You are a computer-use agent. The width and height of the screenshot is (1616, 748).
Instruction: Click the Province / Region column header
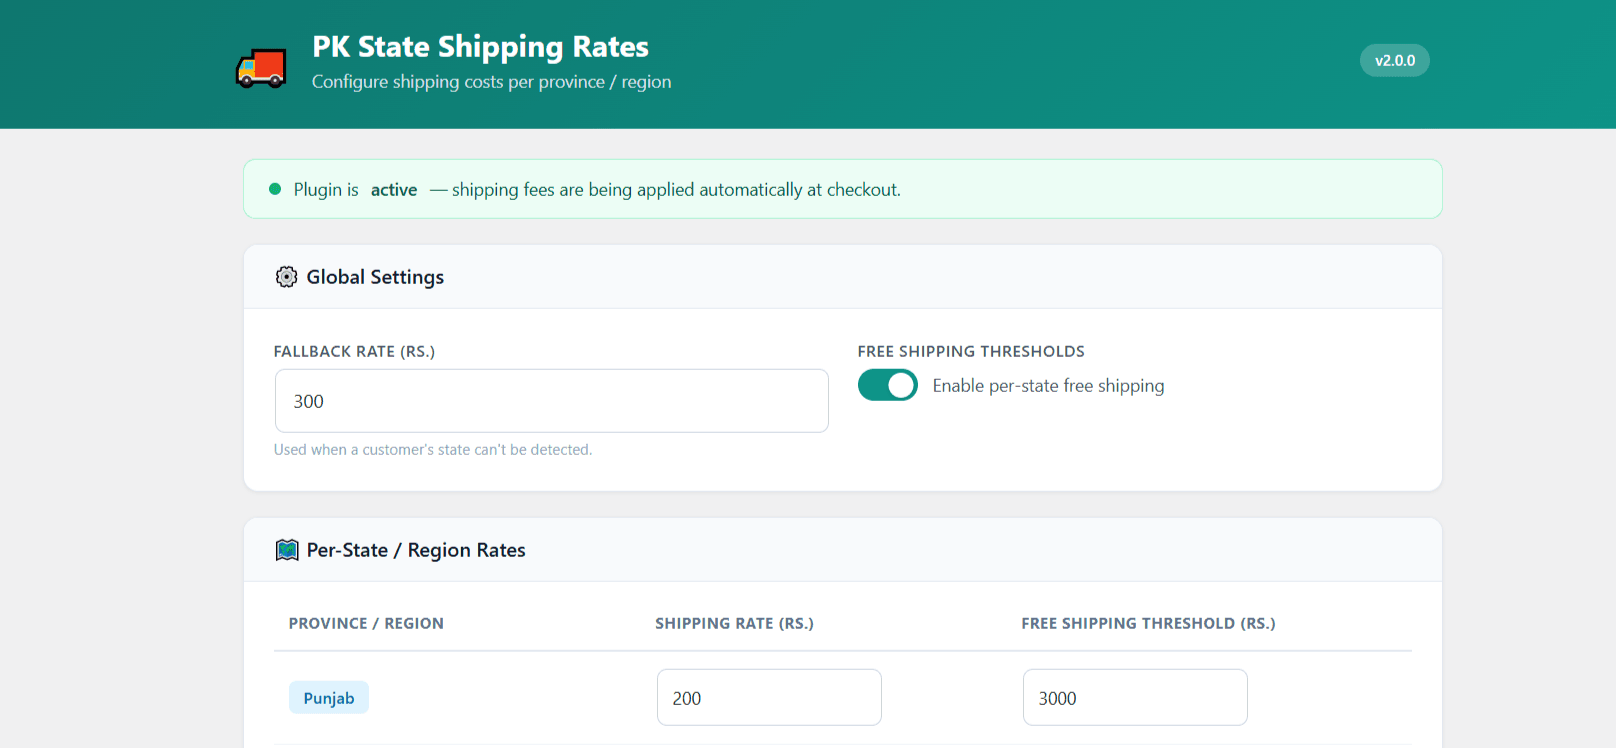[x=366, y=623]
